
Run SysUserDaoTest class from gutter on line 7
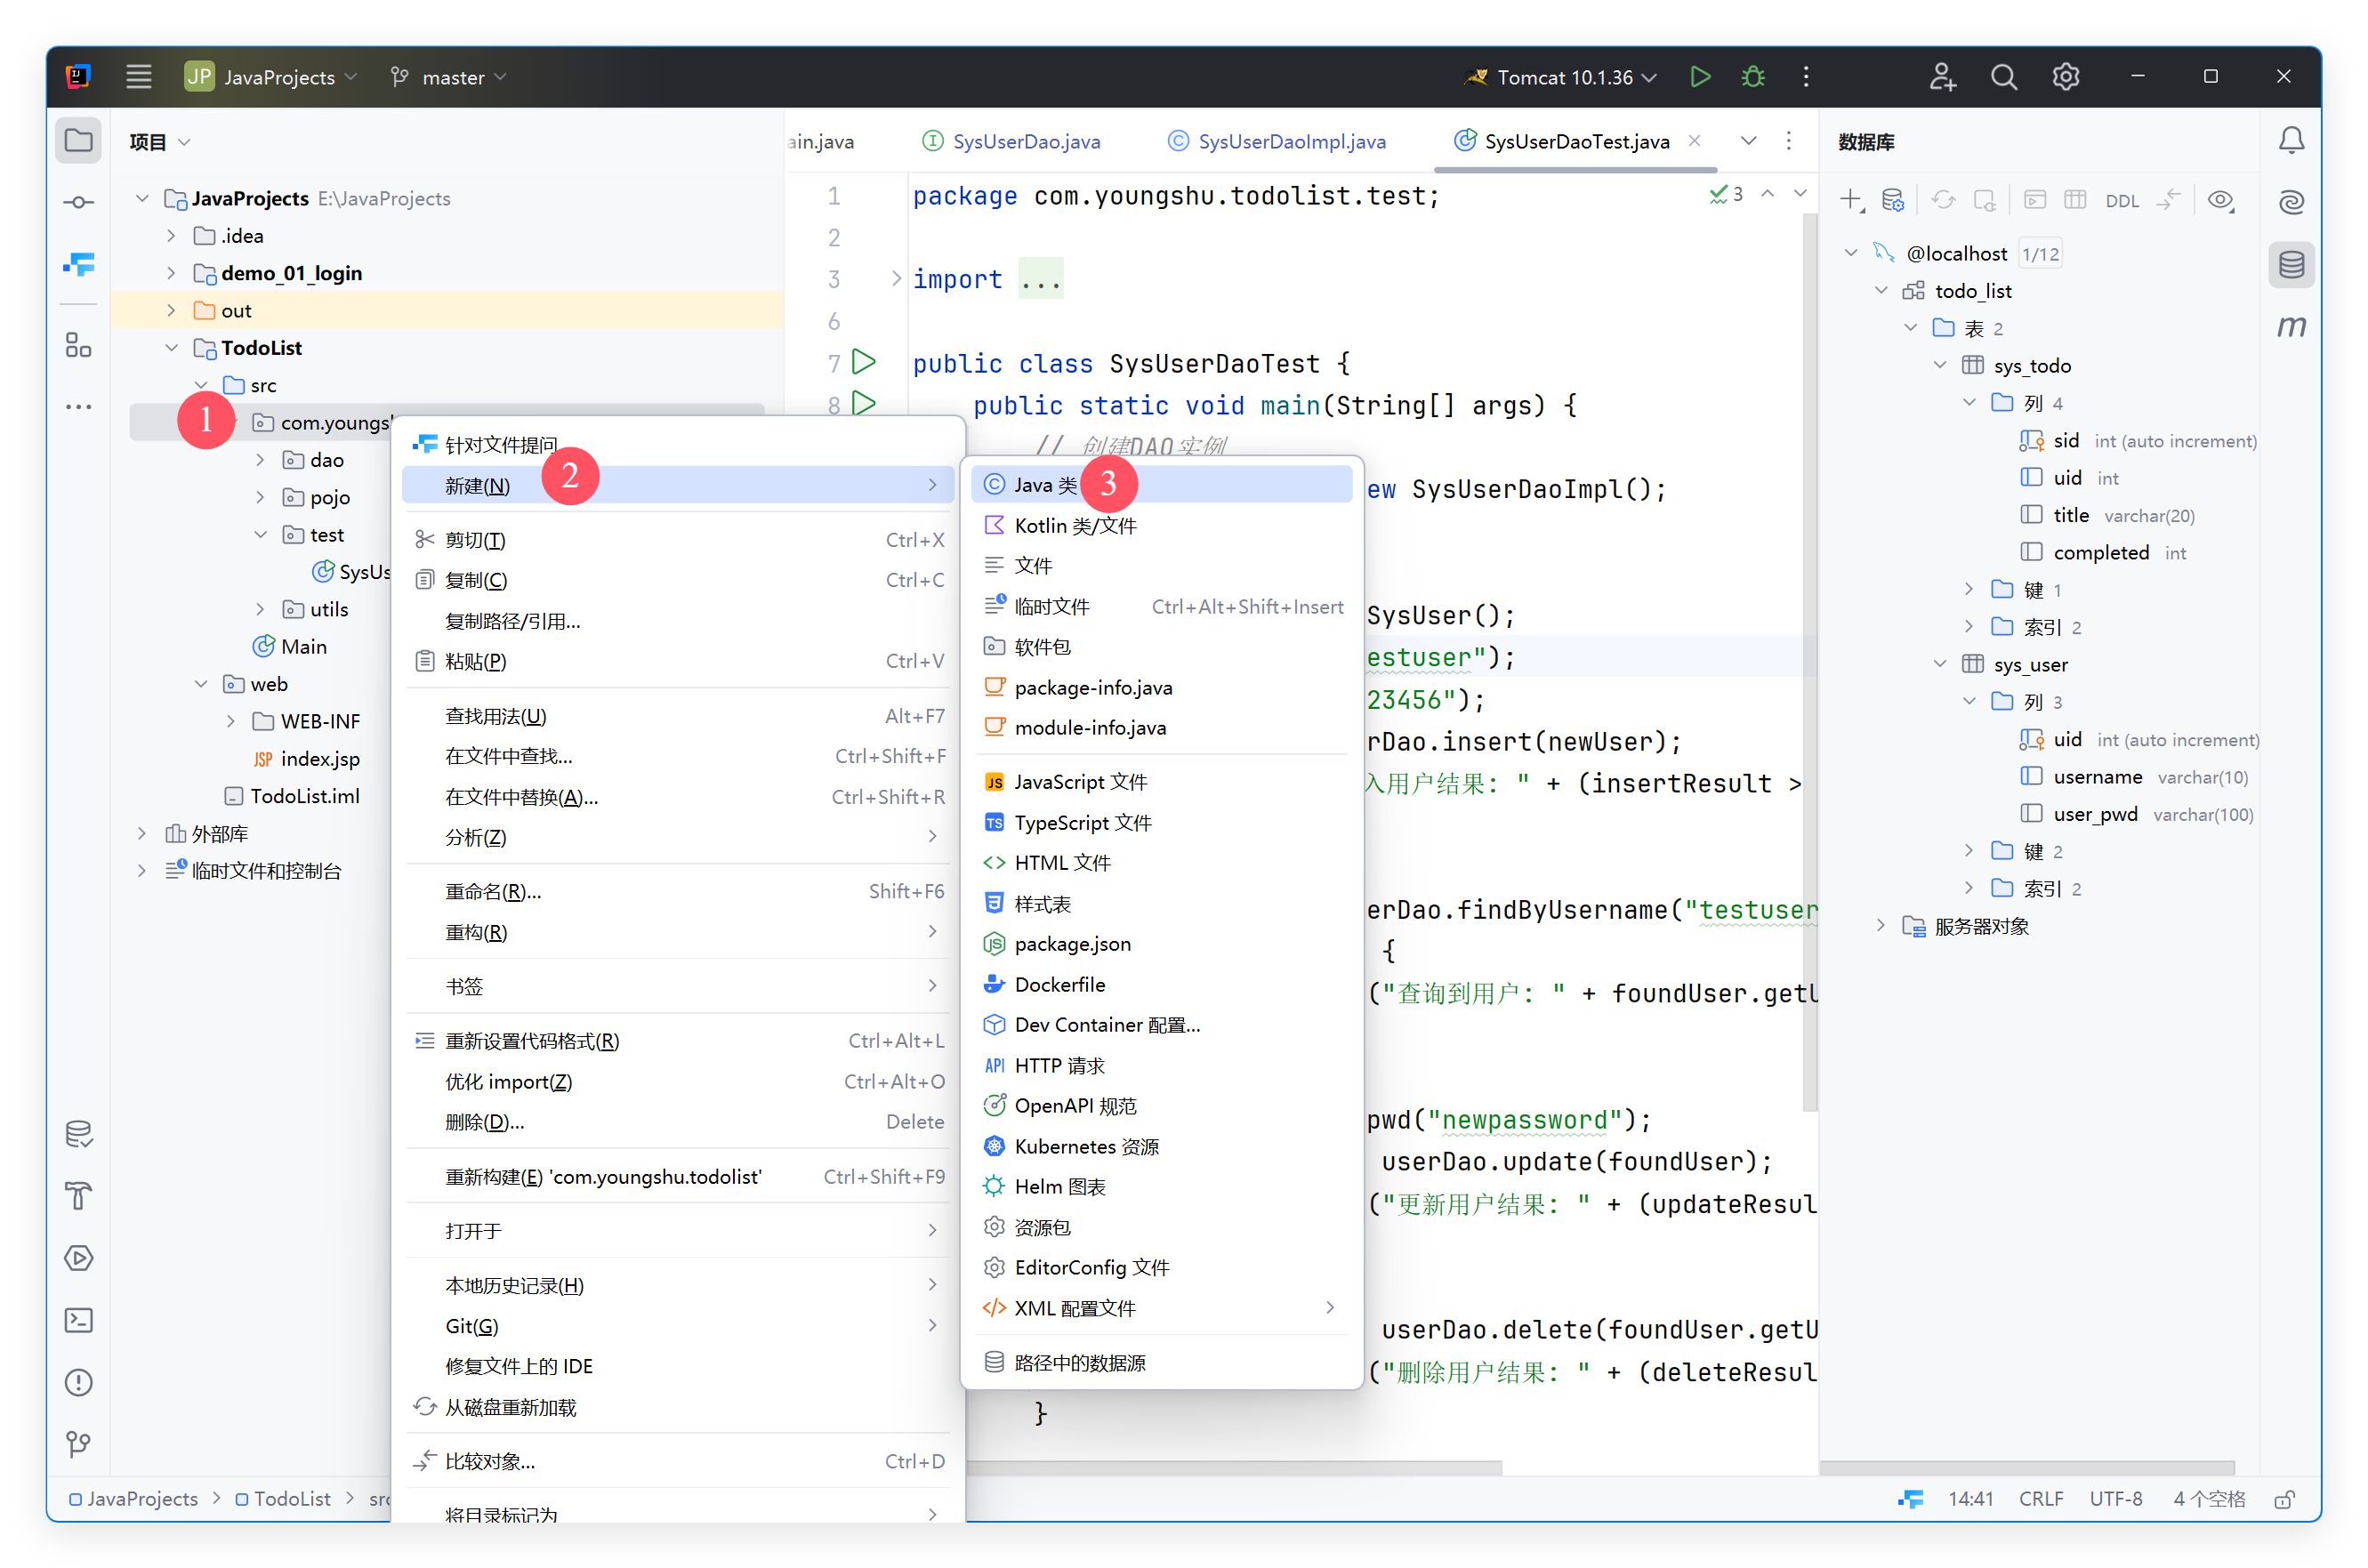click(x=864, y=362)
